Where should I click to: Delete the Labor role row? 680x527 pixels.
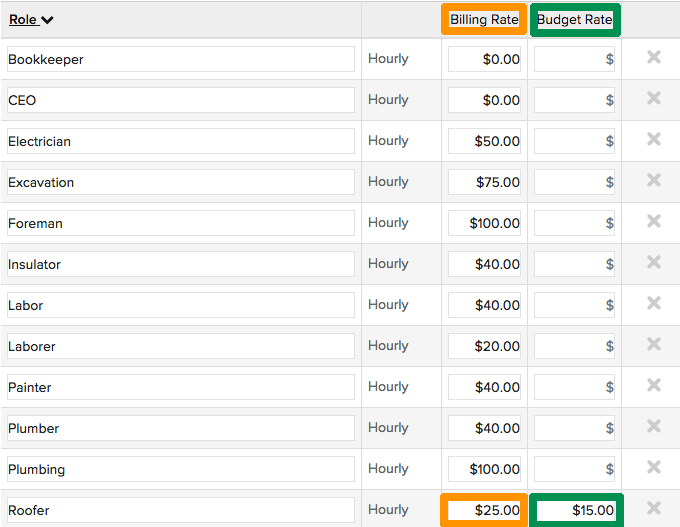click(x=654, y=303)
